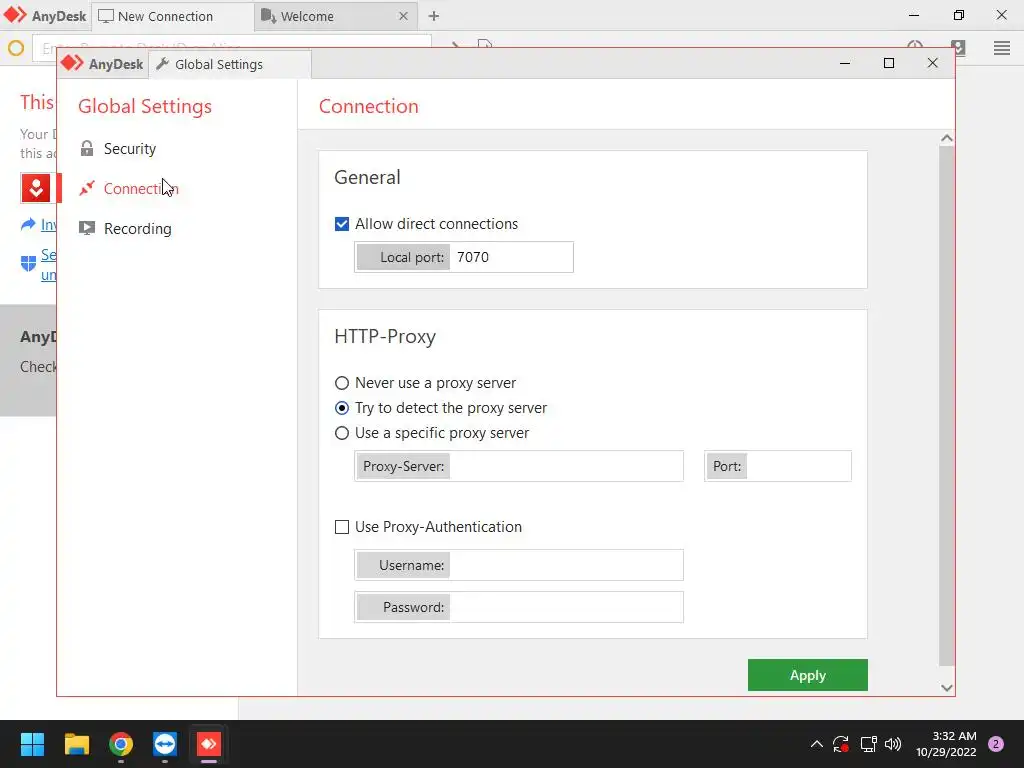This screenshot has height=768, width=1024.
Task: Click the volume icon in system tray
Action: [893, 744]
